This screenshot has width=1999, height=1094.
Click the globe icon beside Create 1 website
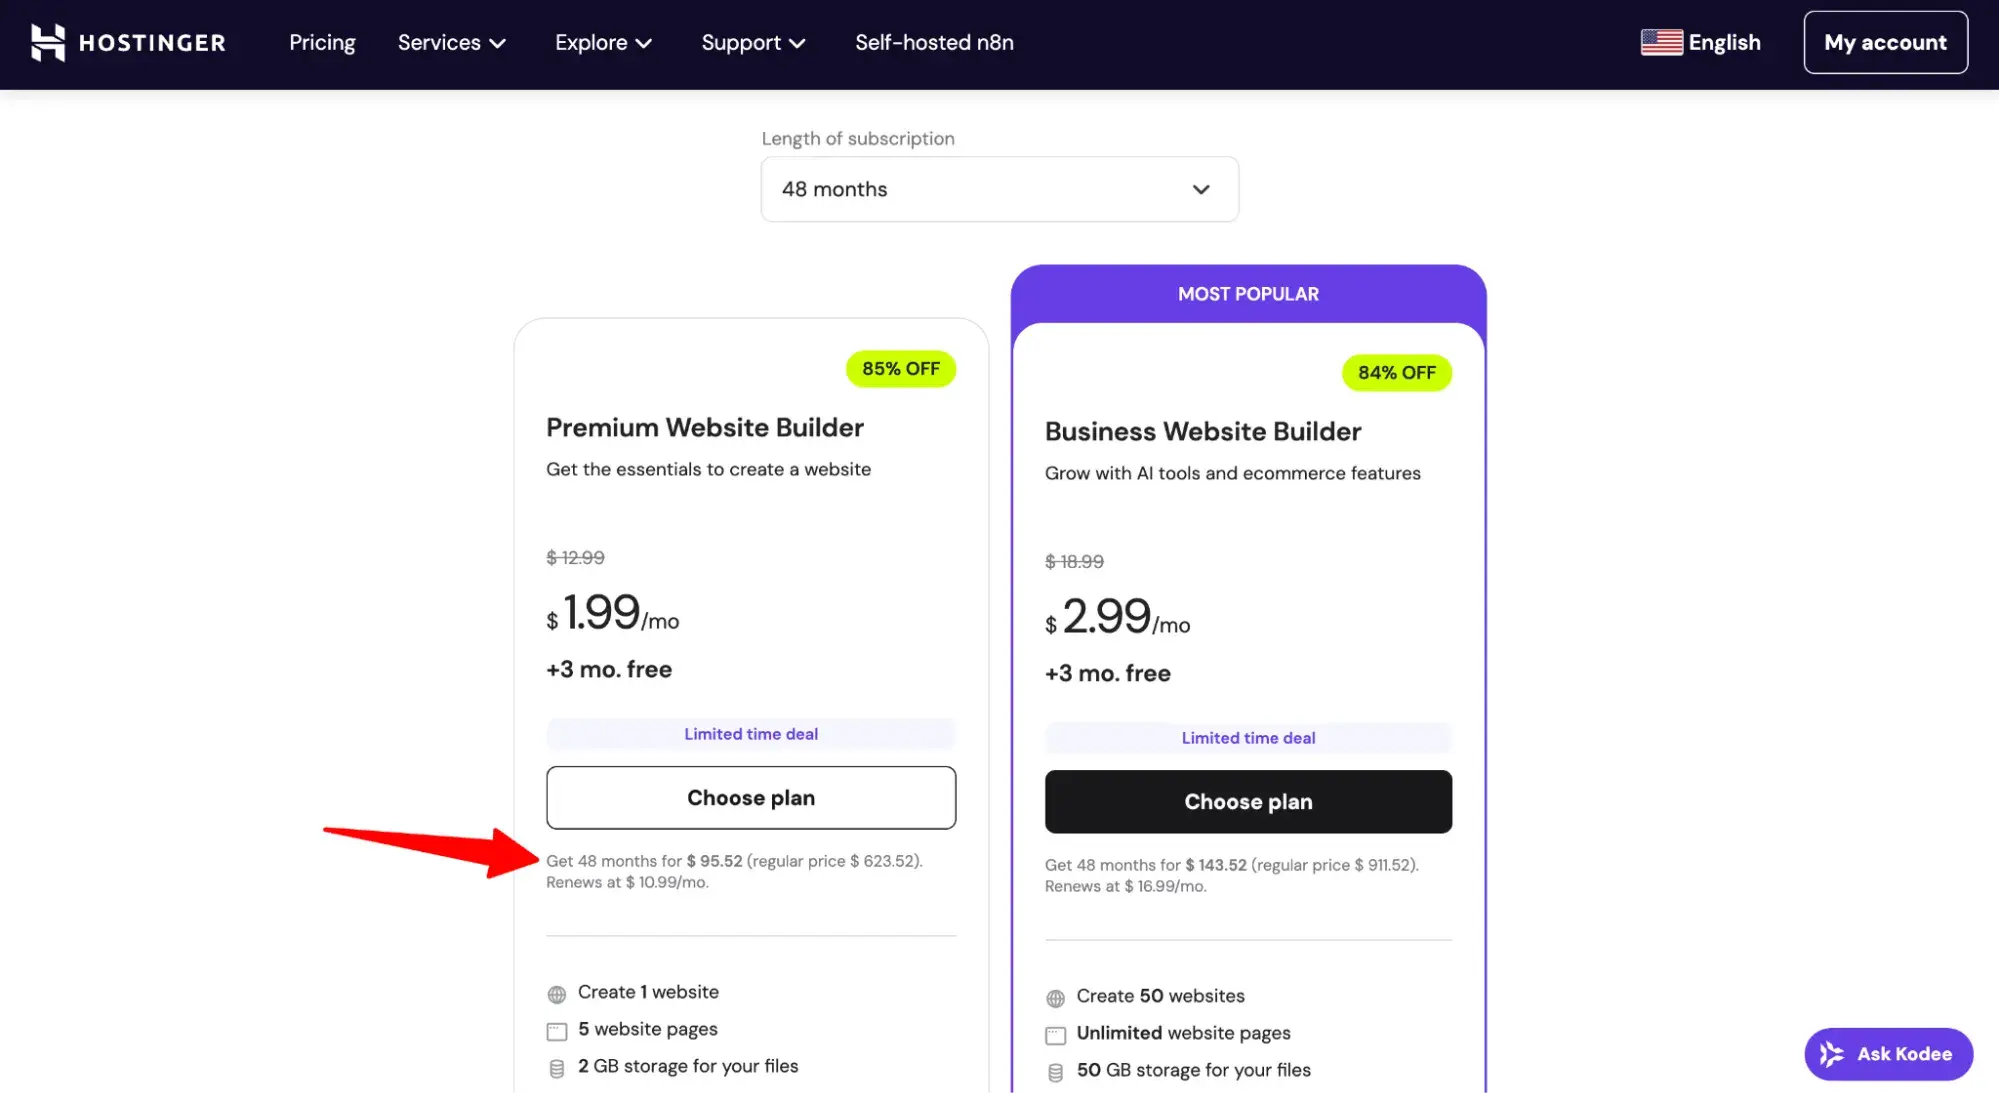click(x=556, y=992)
